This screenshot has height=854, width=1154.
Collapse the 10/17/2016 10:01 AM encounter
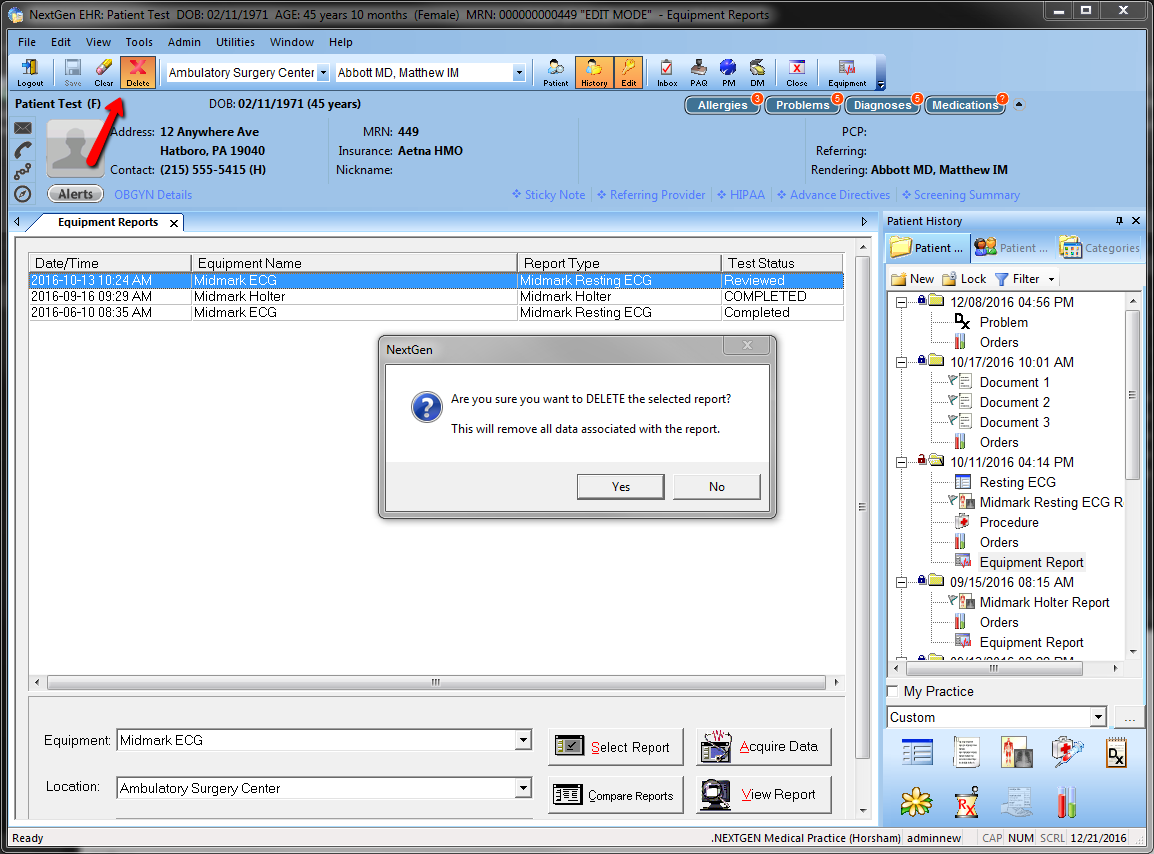tap(901, 362)
